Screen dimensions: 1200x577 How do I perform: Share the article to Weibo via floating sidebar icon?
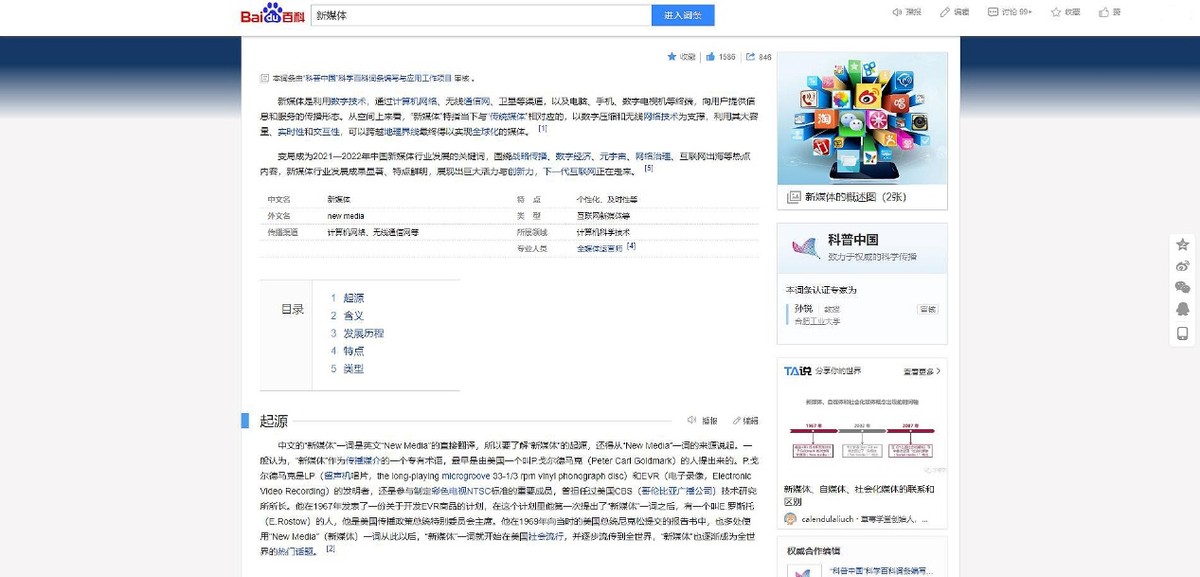(1182, 266)
